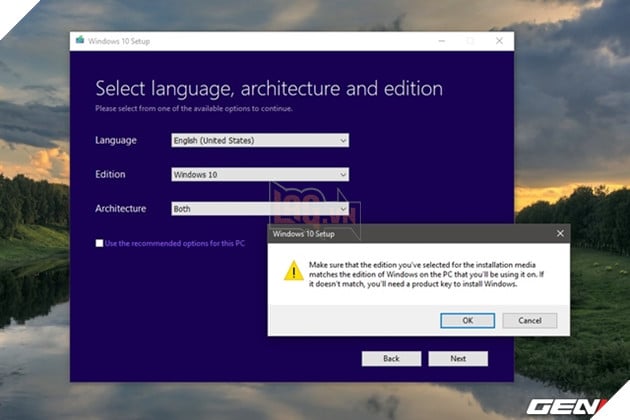Open the Architecture dropdown set to Both

(260, 209)
